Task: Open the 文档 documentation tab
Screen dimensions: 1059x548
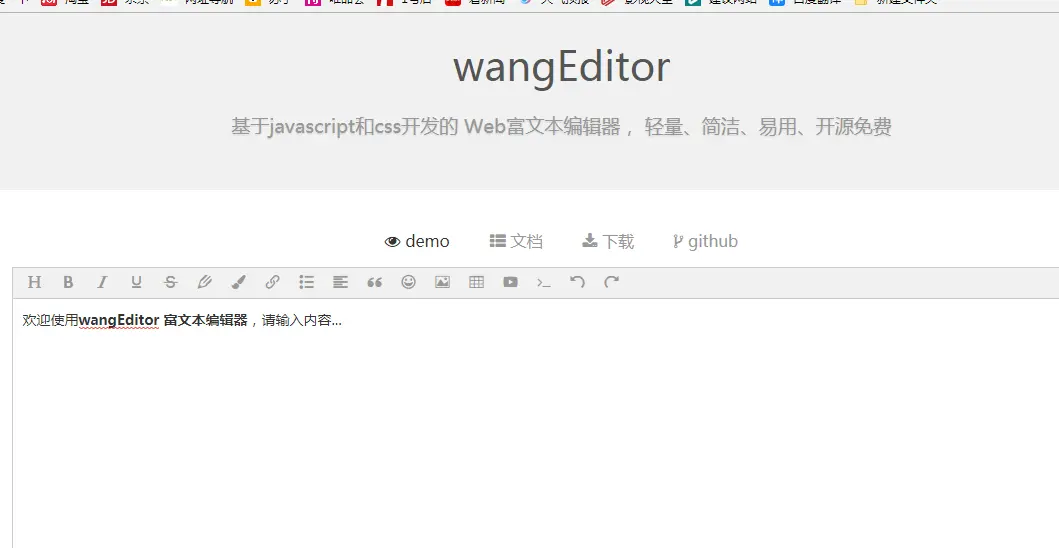Action: [516, 241]
